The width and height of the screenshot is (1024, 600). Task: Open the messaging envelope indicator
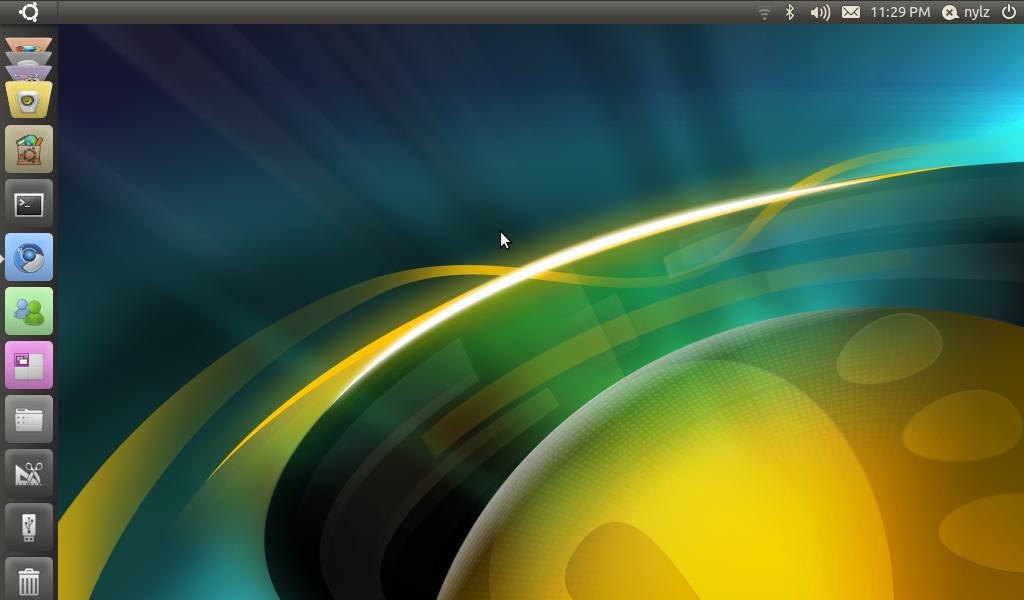[x=850, y=12]
